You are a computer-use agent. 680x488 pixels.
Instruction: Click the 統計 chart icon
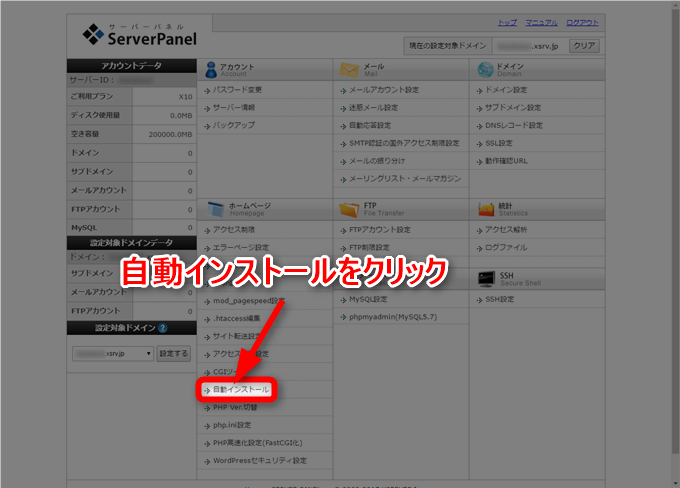pyautogui.click(x=486, y=209)
